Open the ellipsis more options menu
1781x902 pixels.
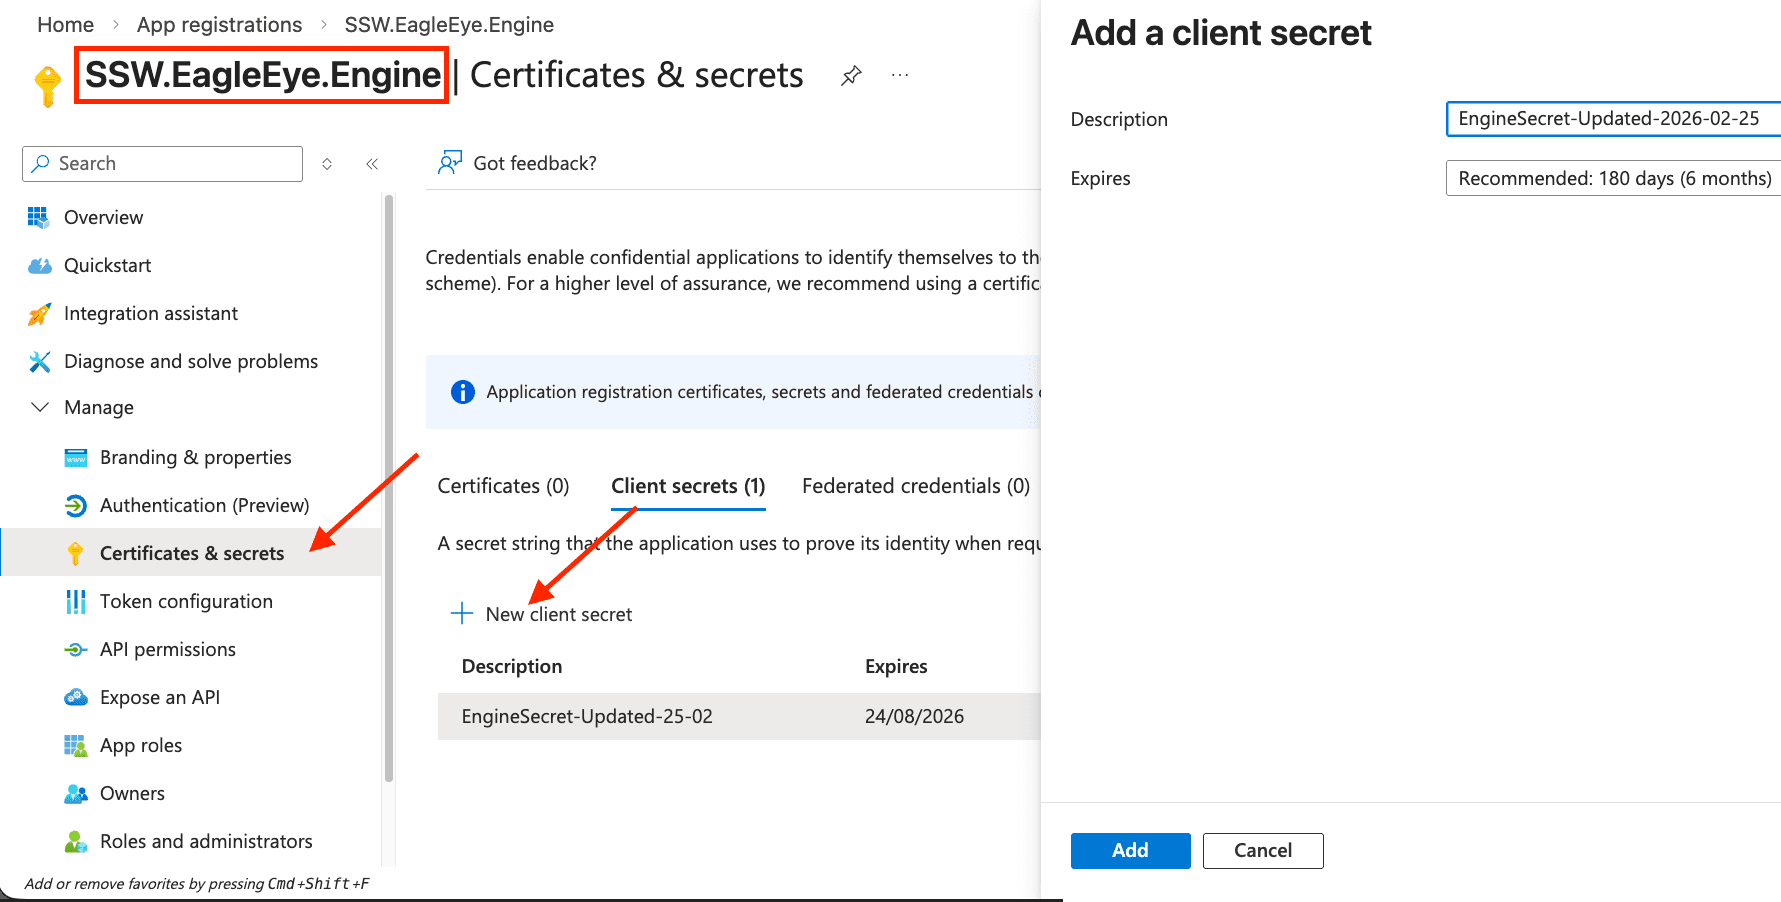pos(900,76)
